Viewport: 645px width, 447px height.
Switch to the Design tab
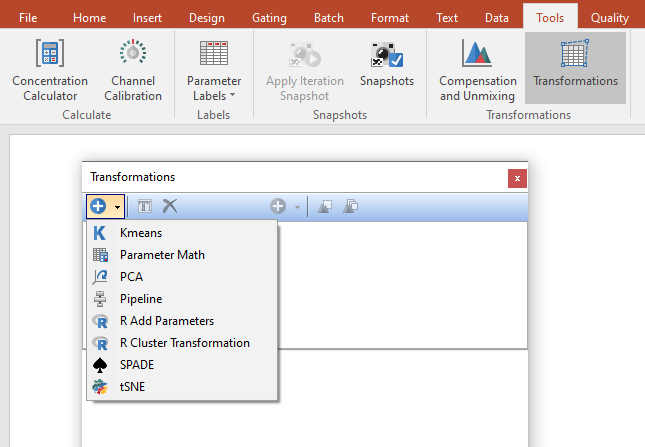click(x=206, y=18)
